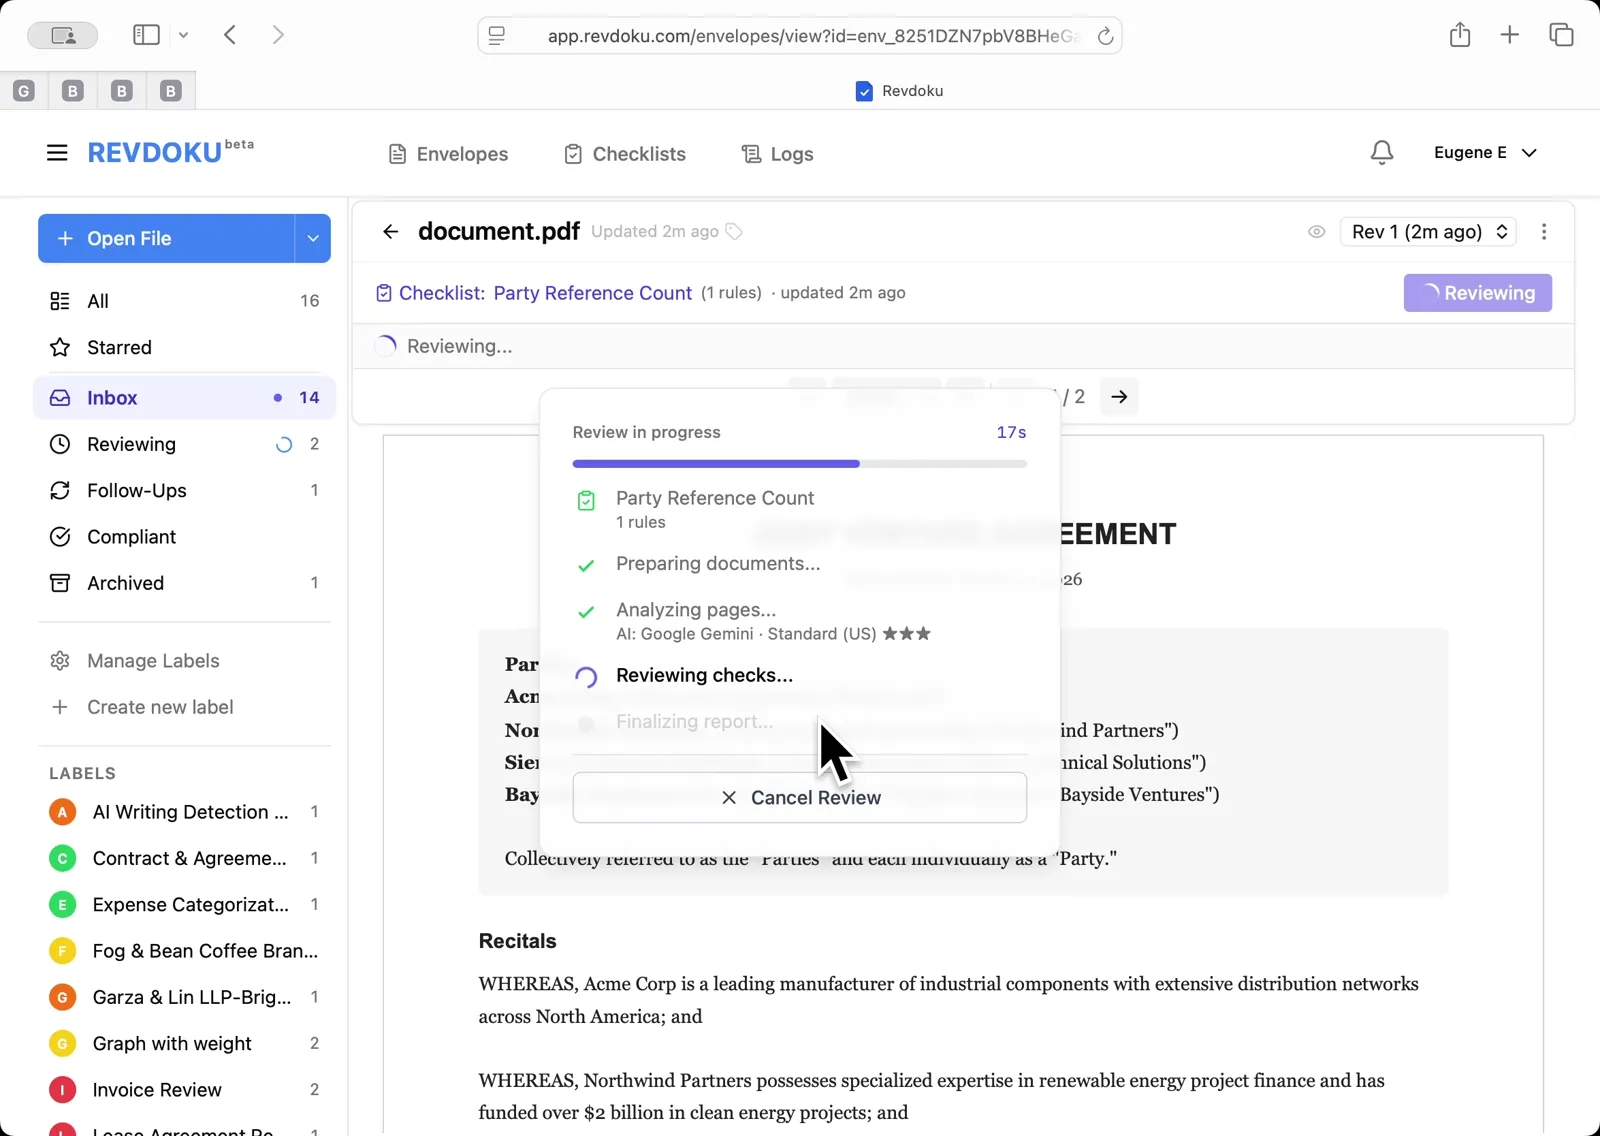Image resolution: width=1600 pixels, height=1136 pixels.
Task: Open the Party Reference Count checklist
Action: pos(592,293)
